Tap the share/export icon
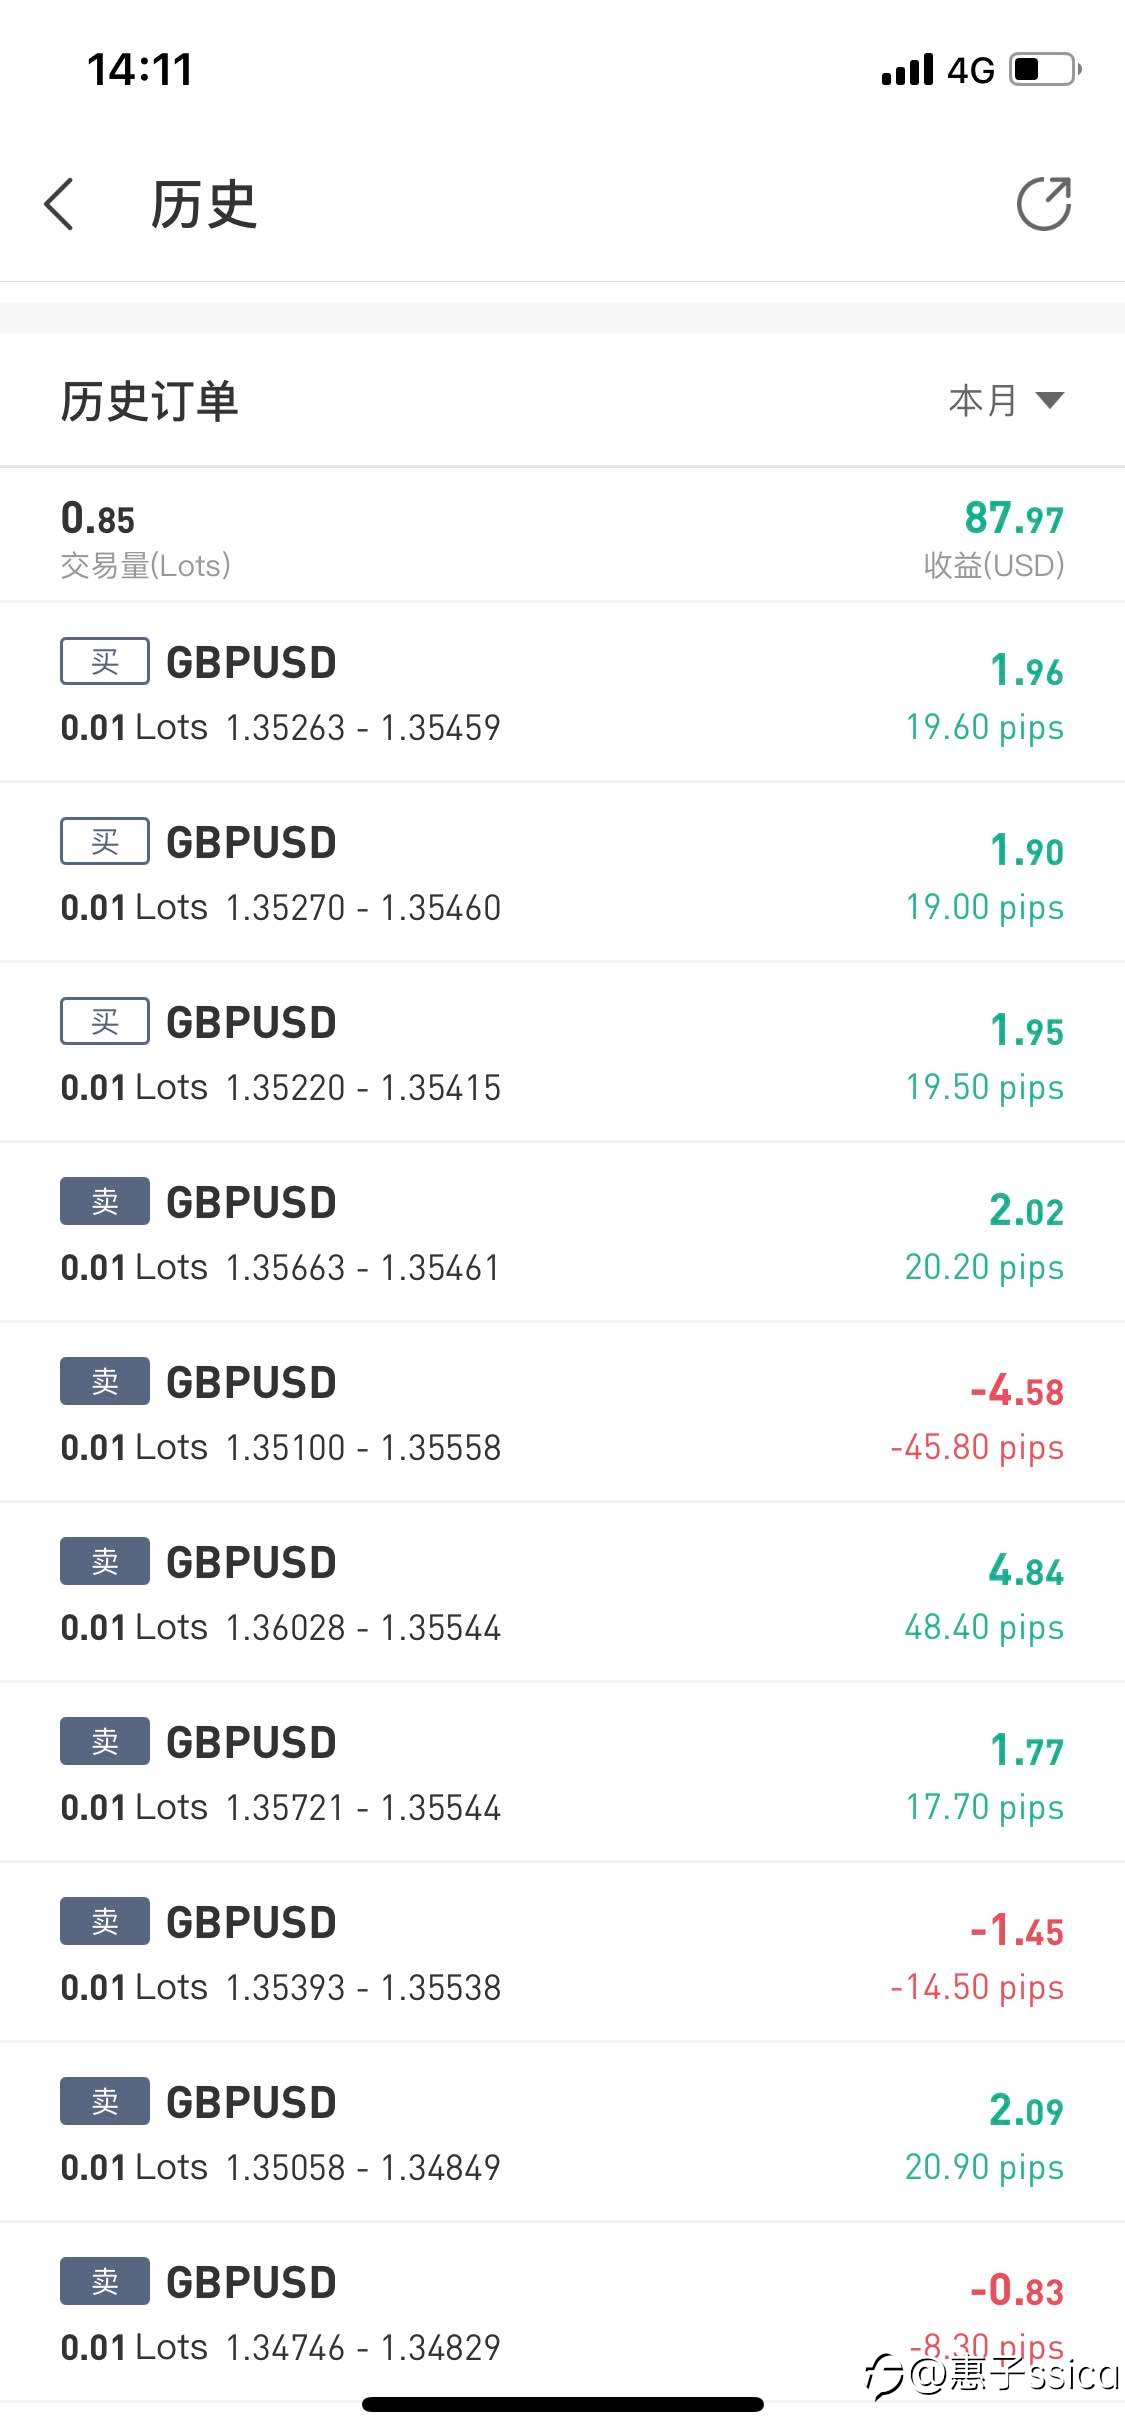Image resolution: width=1125 pixels, height=2436 pixels. click(x=1043, y=205)
